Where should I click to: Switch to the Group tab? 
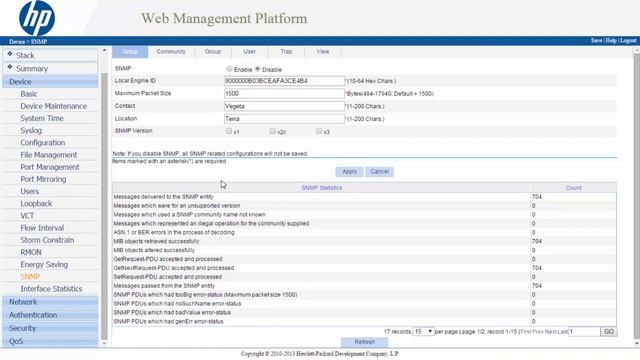click(213, 52)
